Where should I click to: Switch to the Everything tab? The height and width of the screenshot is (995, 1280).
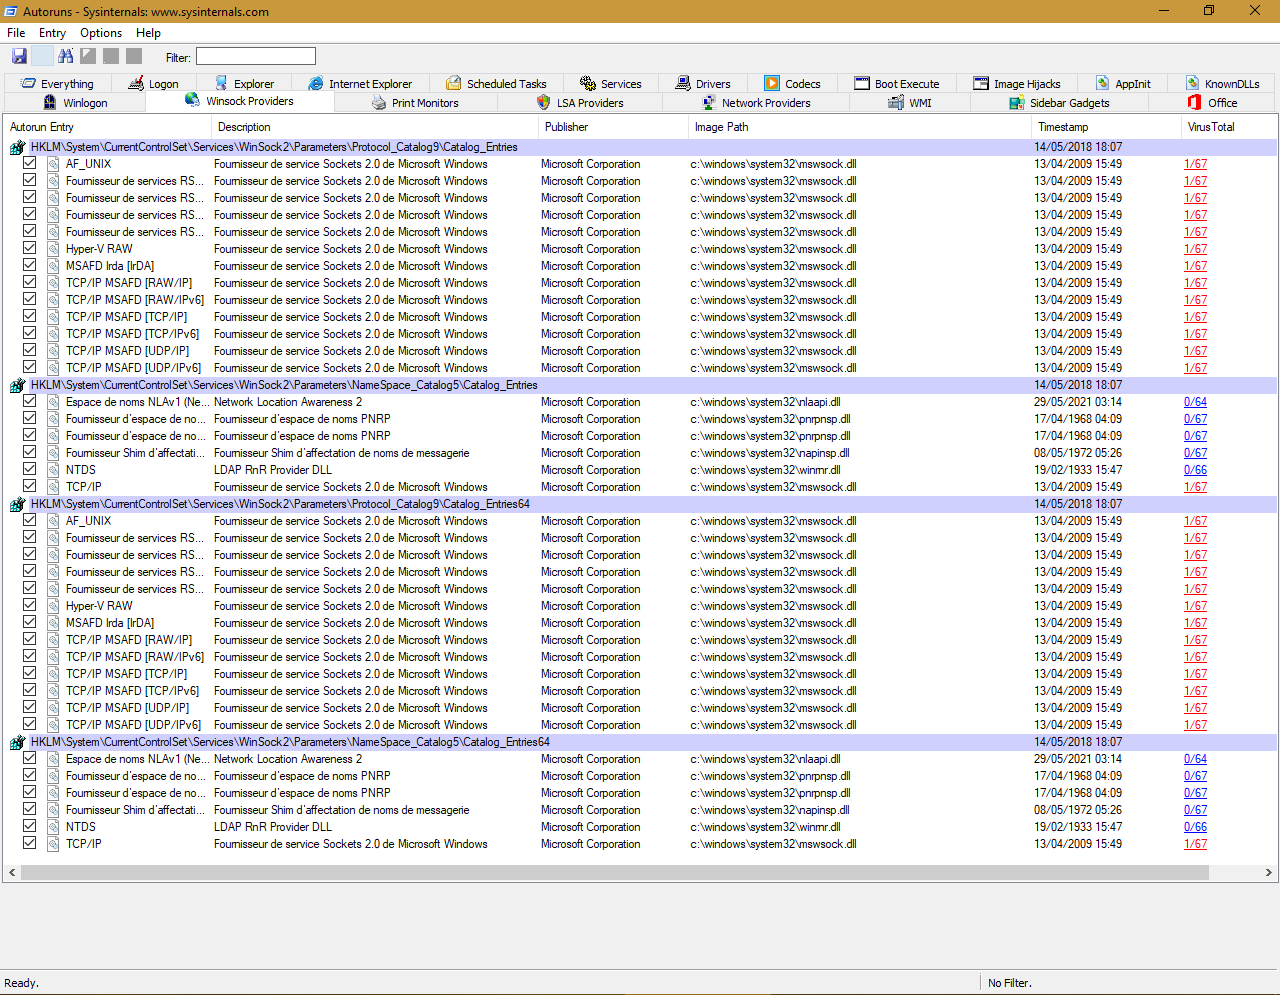58,84
